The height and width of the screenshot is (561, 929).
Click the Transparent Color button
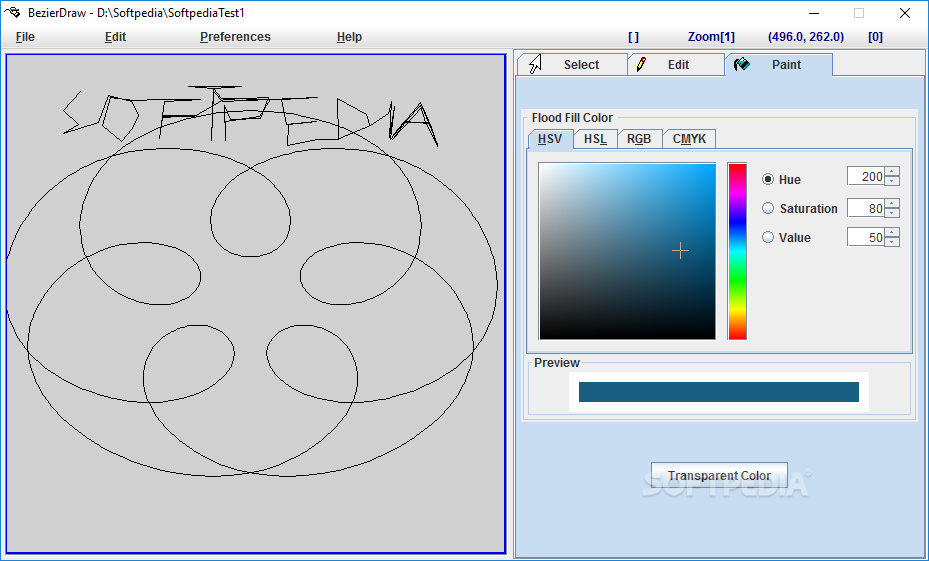[x=719, y=475]
